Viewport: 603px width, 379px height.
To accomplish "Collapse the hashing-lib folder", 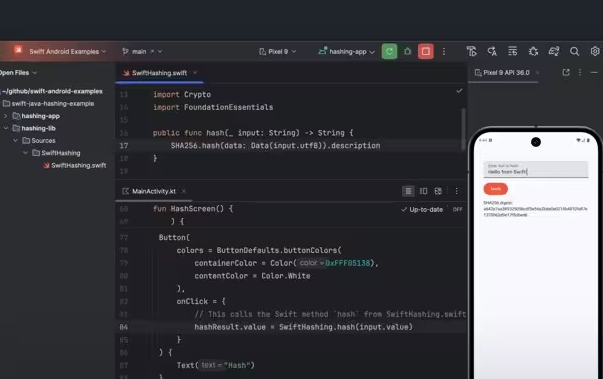I will [x=5, y=128].
